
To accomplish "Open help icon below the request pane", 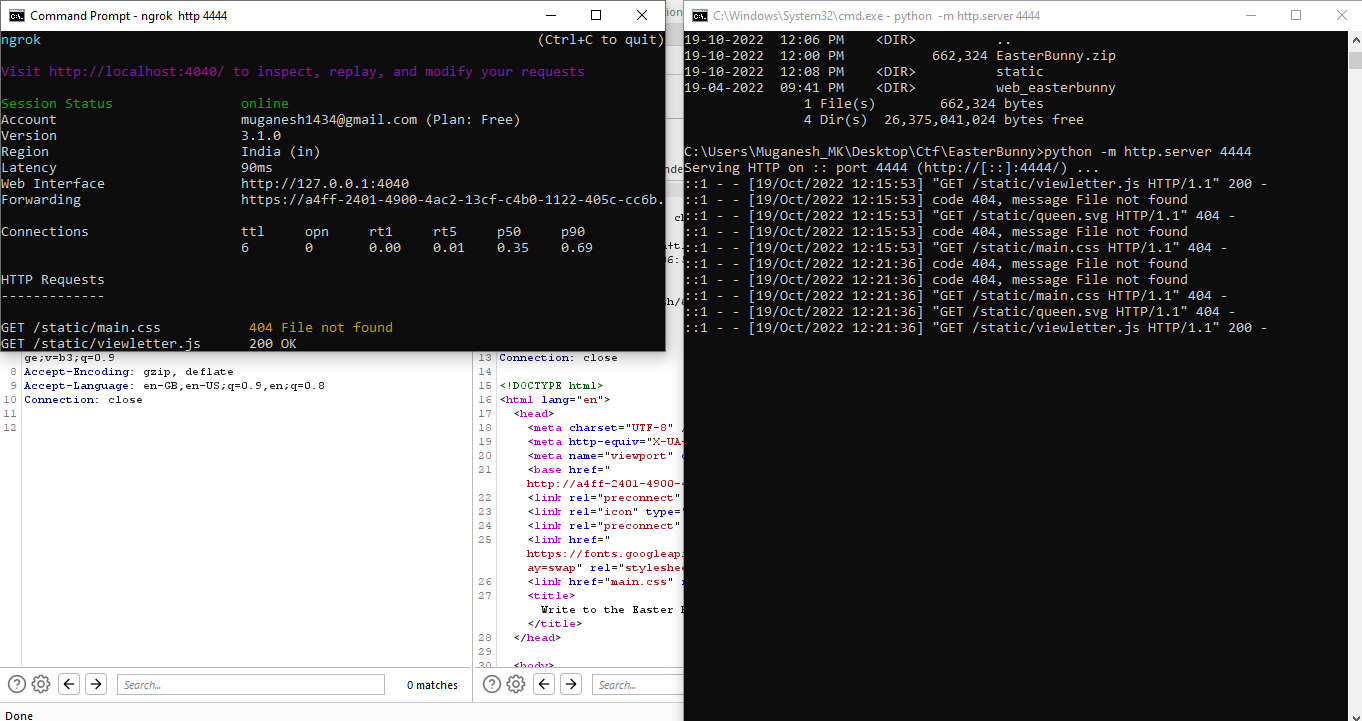I will (x=16, y=684).
